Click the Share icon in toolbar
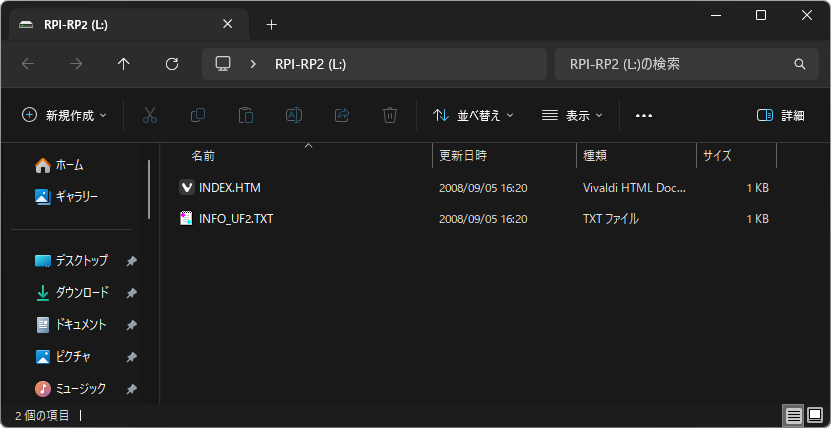Screen dimensions: 831x428 (x=342, y=115)
